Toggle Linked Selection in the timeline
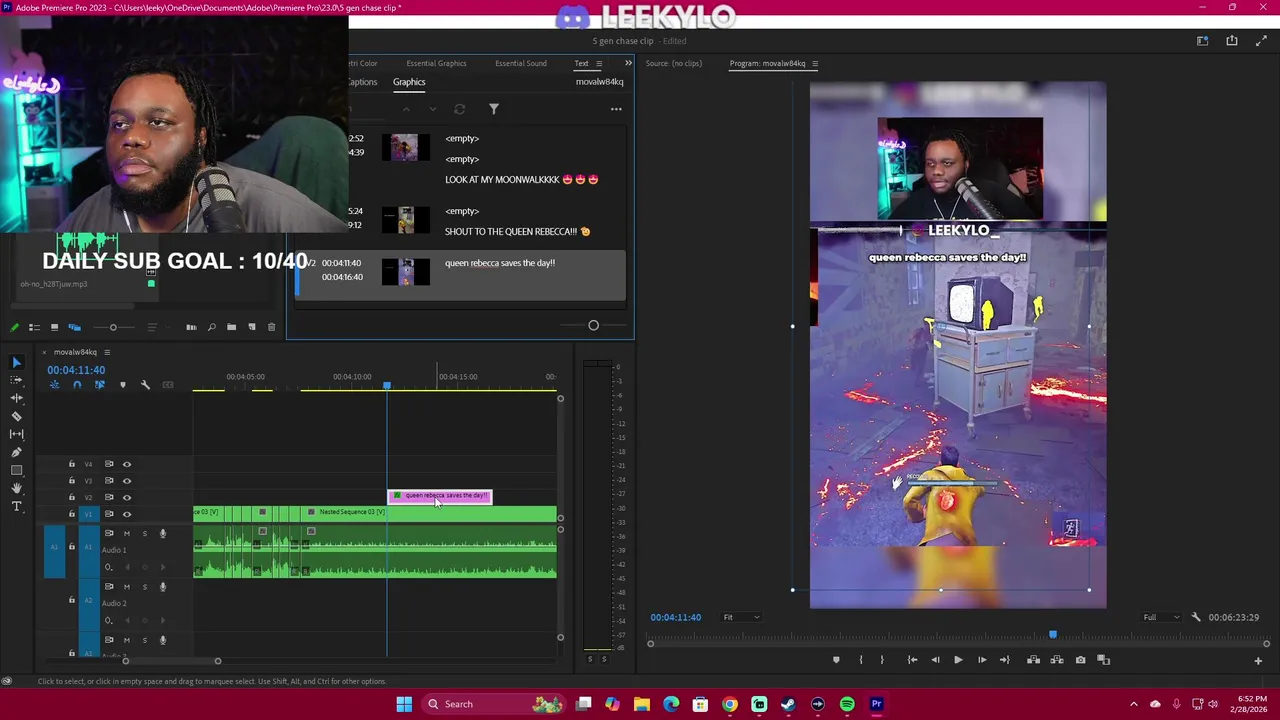The height and width of the screenshot is (720, 1280). 99,385
